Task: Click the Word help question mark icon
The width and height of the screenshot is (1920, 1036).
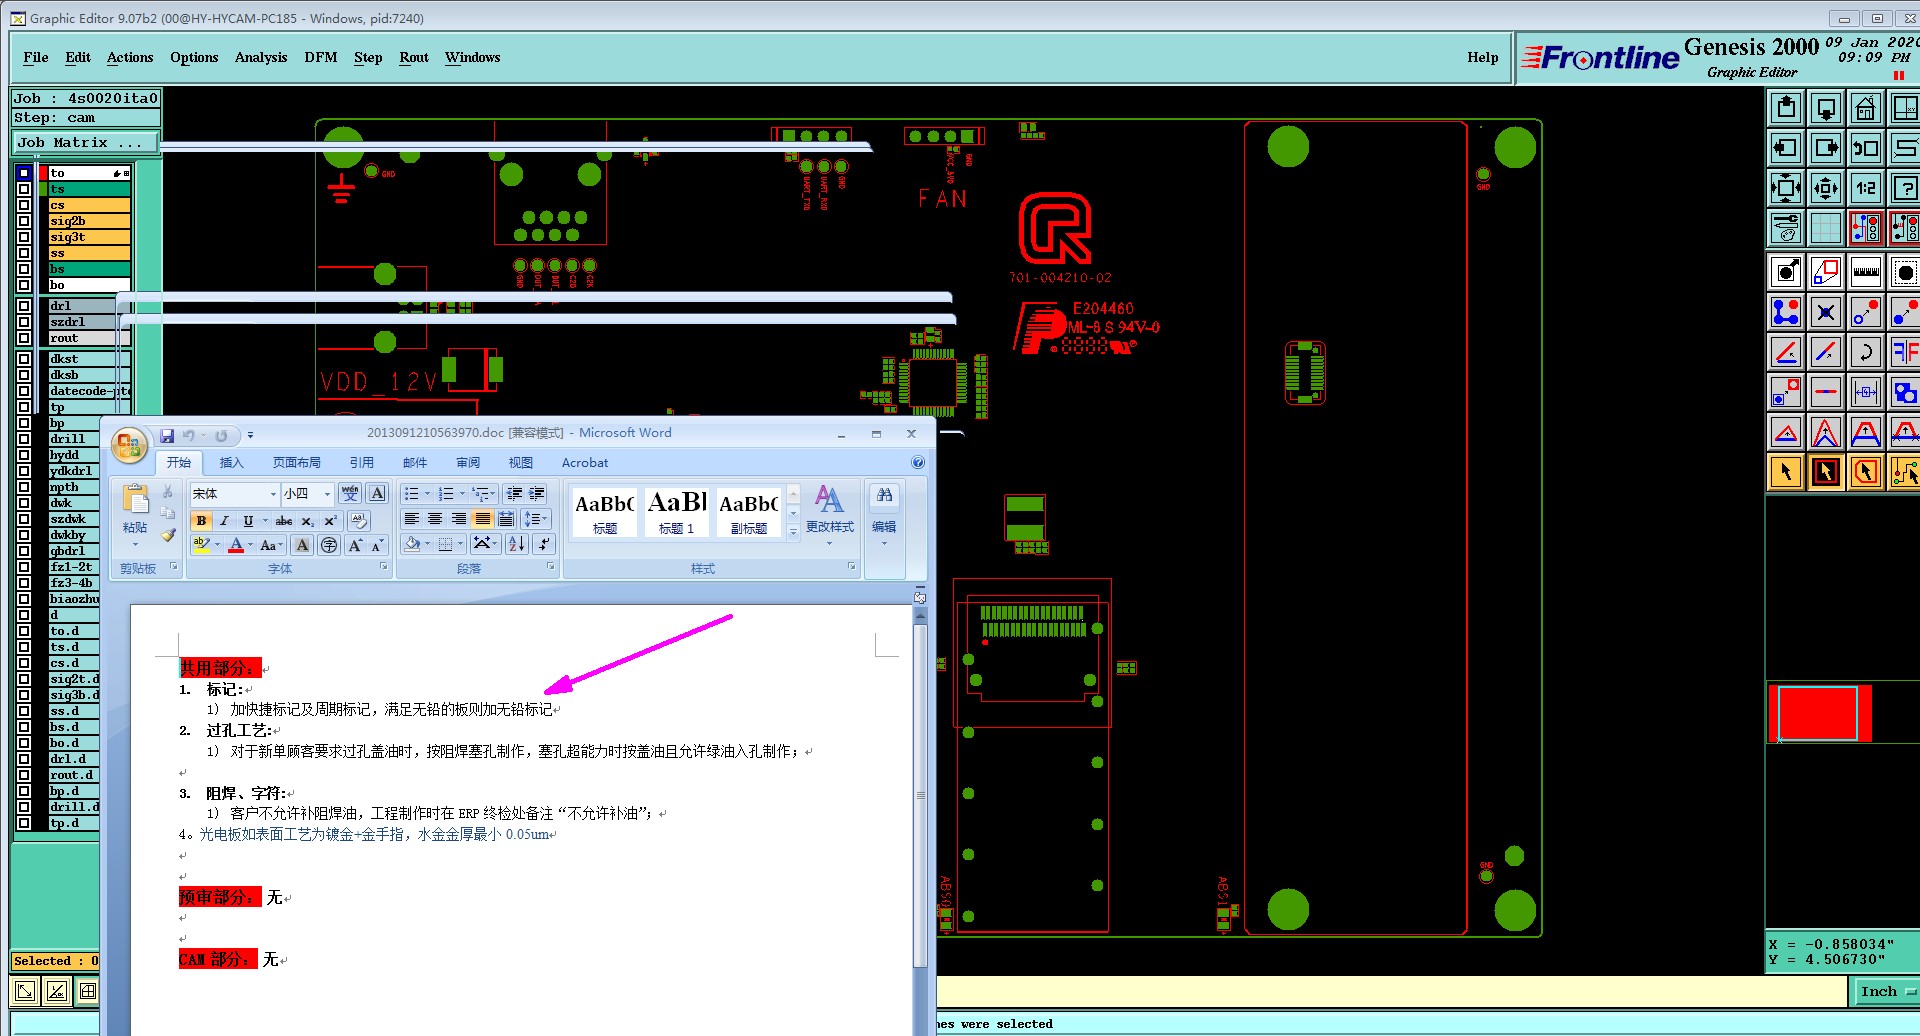Action: pos(918,462)
